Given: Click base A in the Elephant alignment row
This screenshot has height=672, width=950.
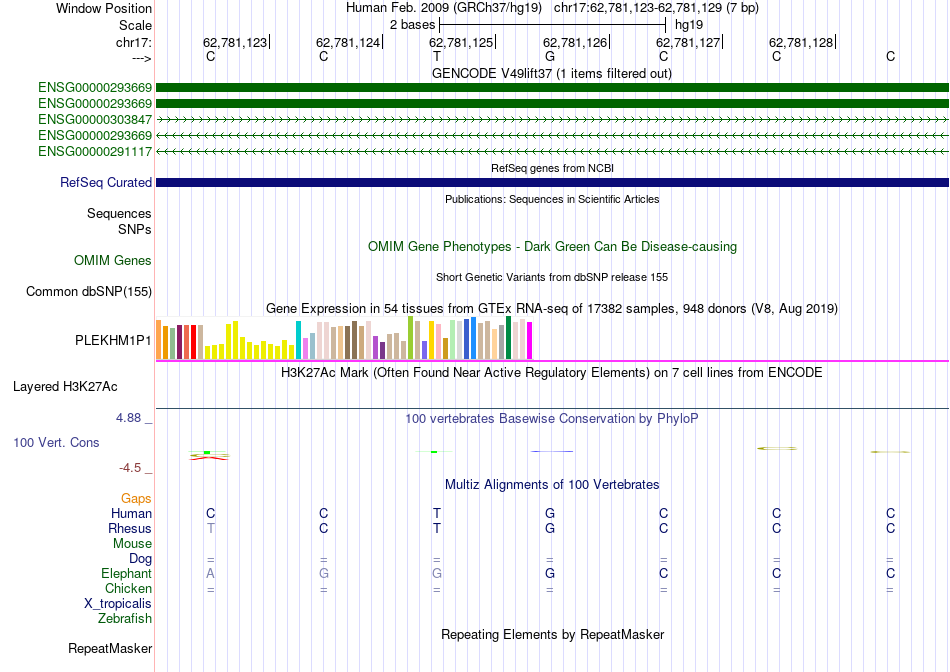Looking at the screenshot, I should 210,573.
